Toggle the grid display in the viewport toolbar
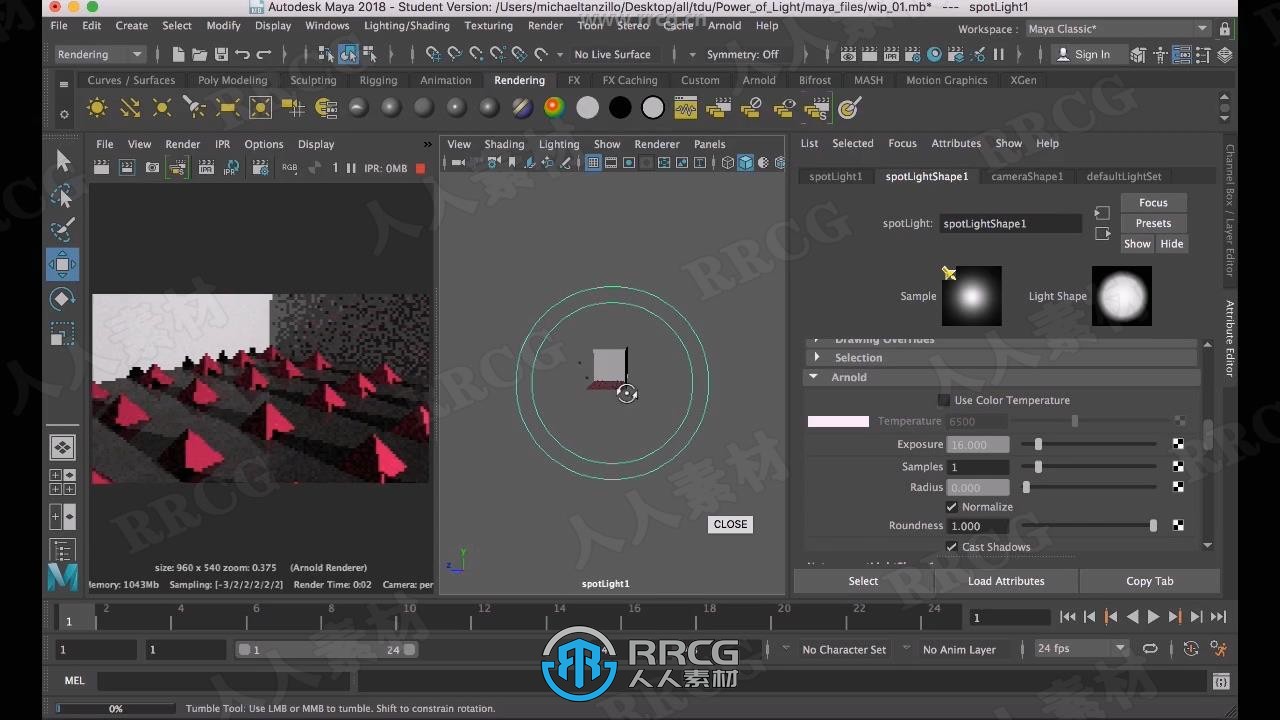This screenshot has width=1280, height=720. (593, 163)
